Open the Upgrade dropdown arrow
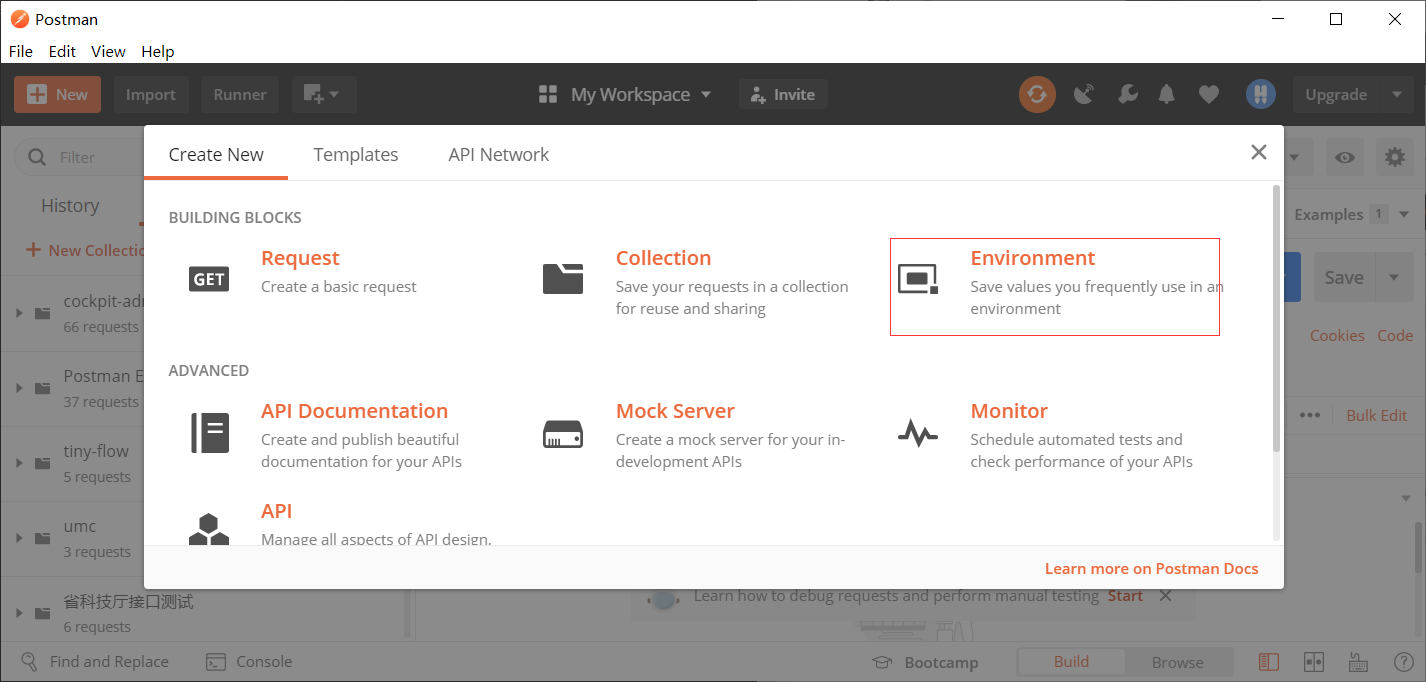Viewport: 1426px width, 682px height. tap(1397, 95)
